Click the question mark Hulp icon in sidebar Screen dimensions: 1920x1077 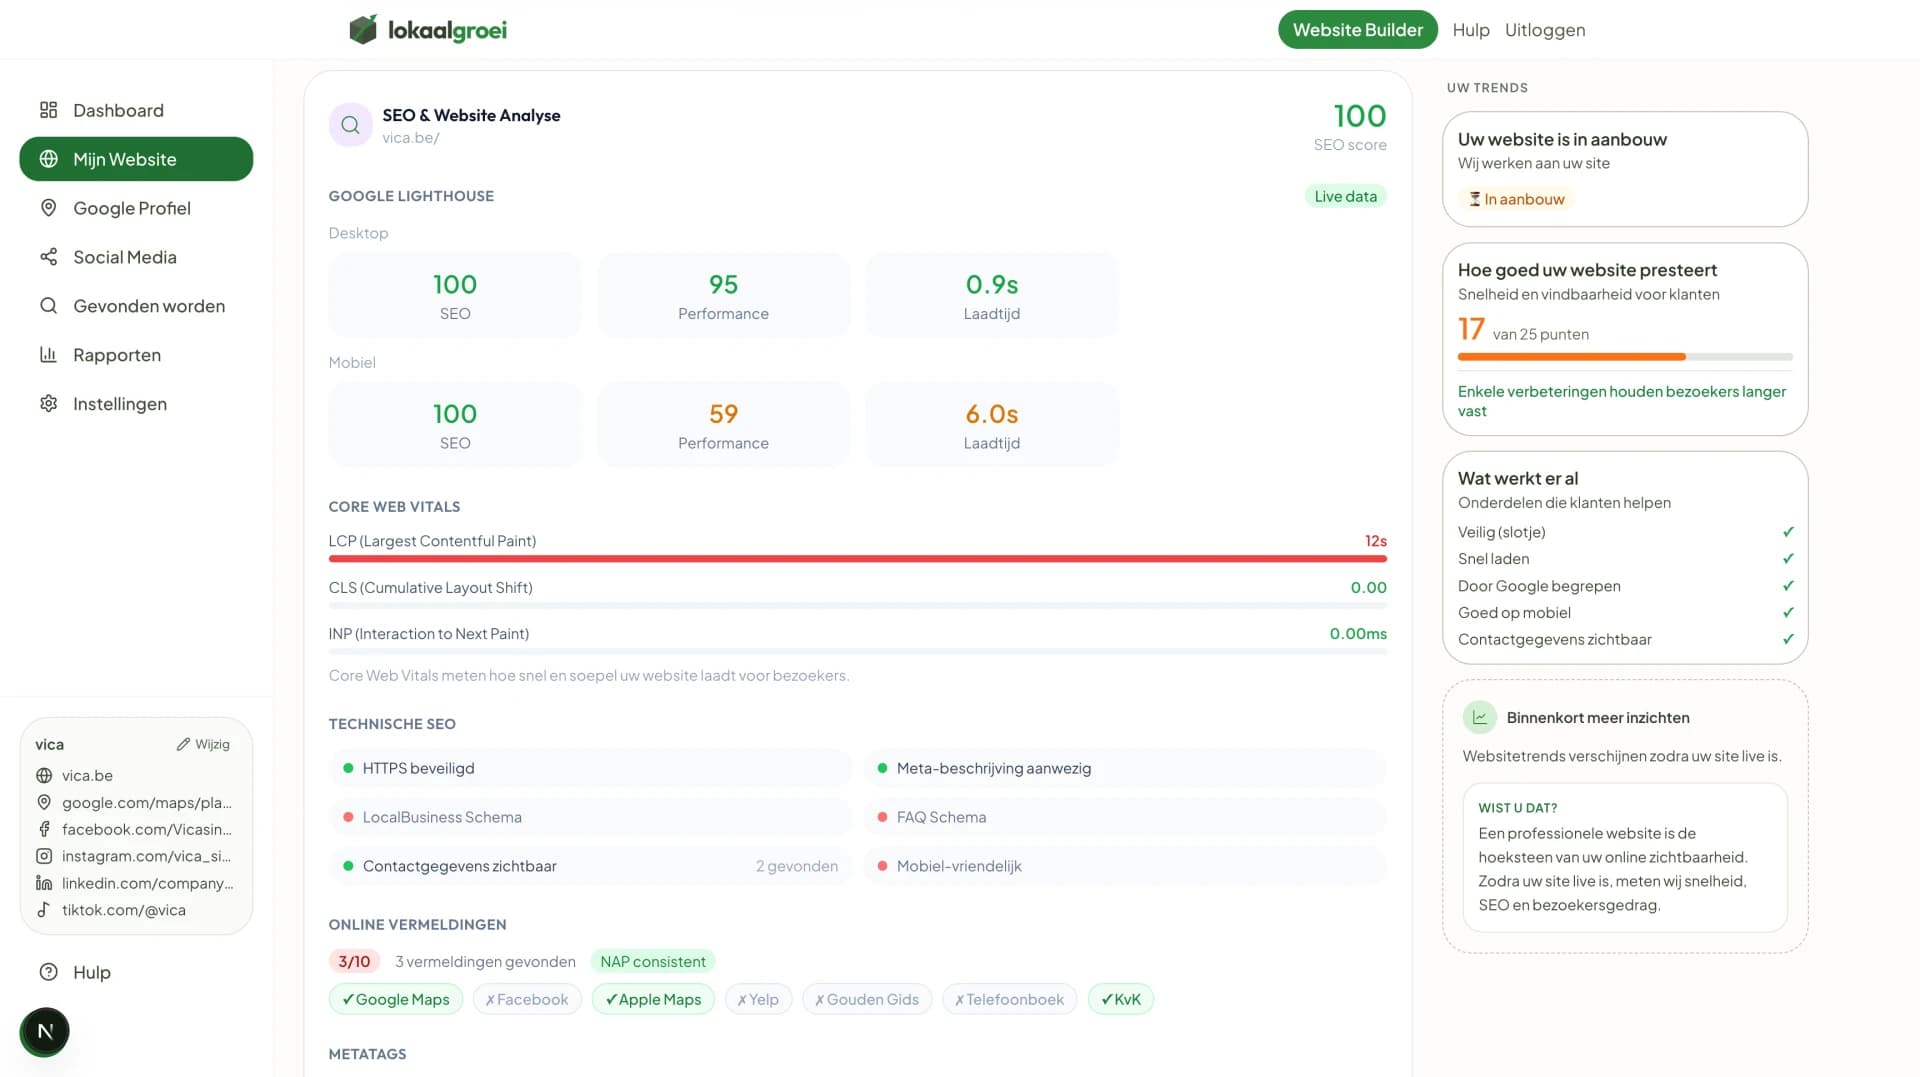point(48,972)
